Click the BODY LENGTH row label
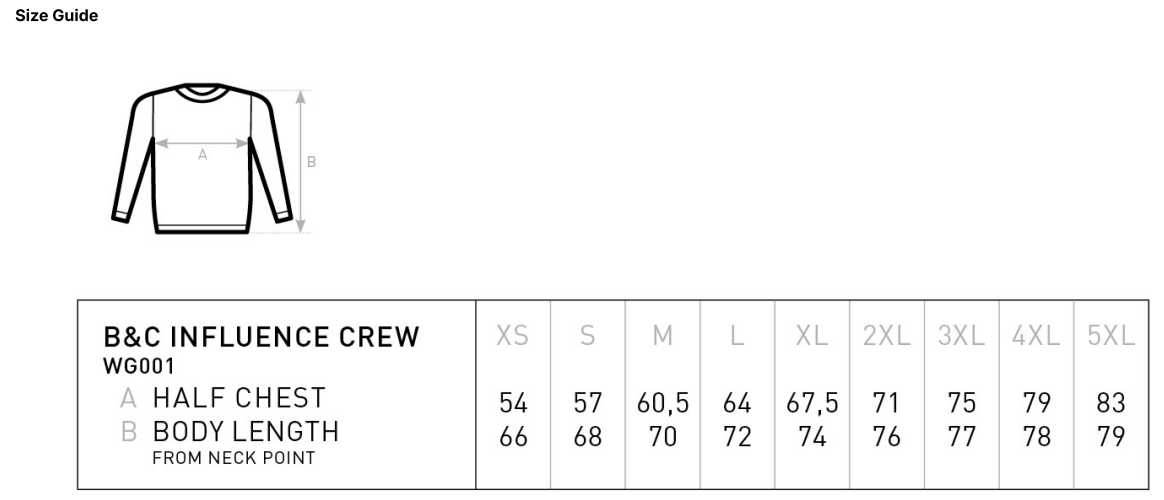 (x=246, y=431)
